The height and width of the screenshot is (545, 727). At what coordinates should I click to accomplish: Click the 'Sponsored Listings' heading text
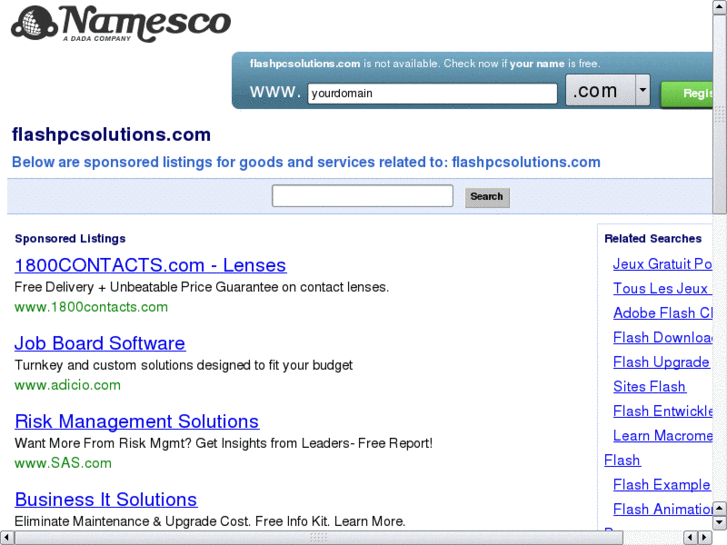tap(70, 238)
